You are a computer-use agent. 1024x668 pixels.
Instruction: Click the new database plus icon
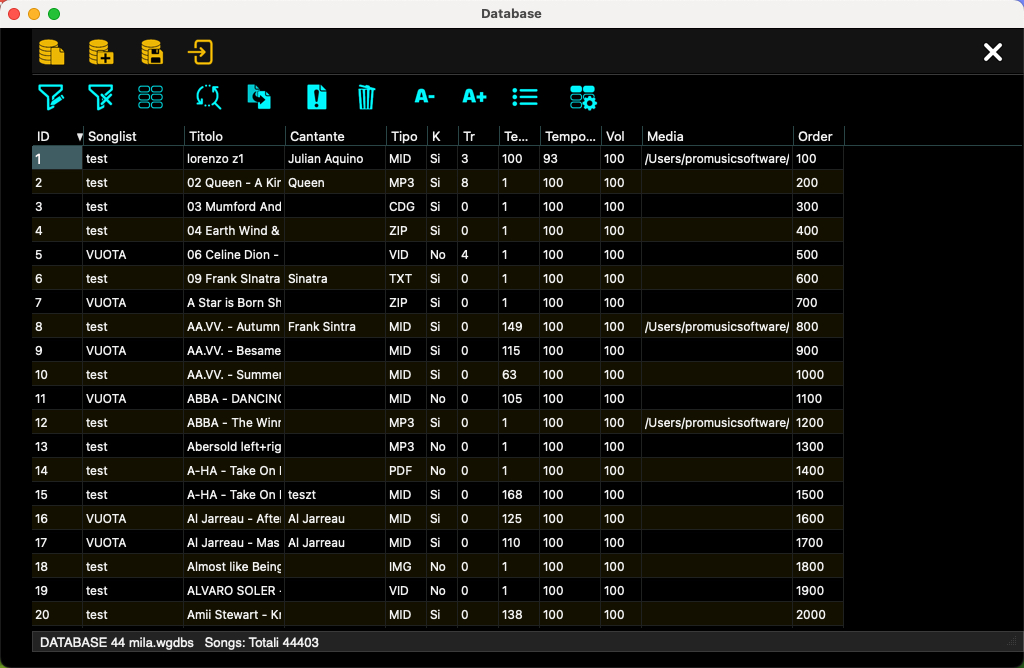tap(101, 52)
